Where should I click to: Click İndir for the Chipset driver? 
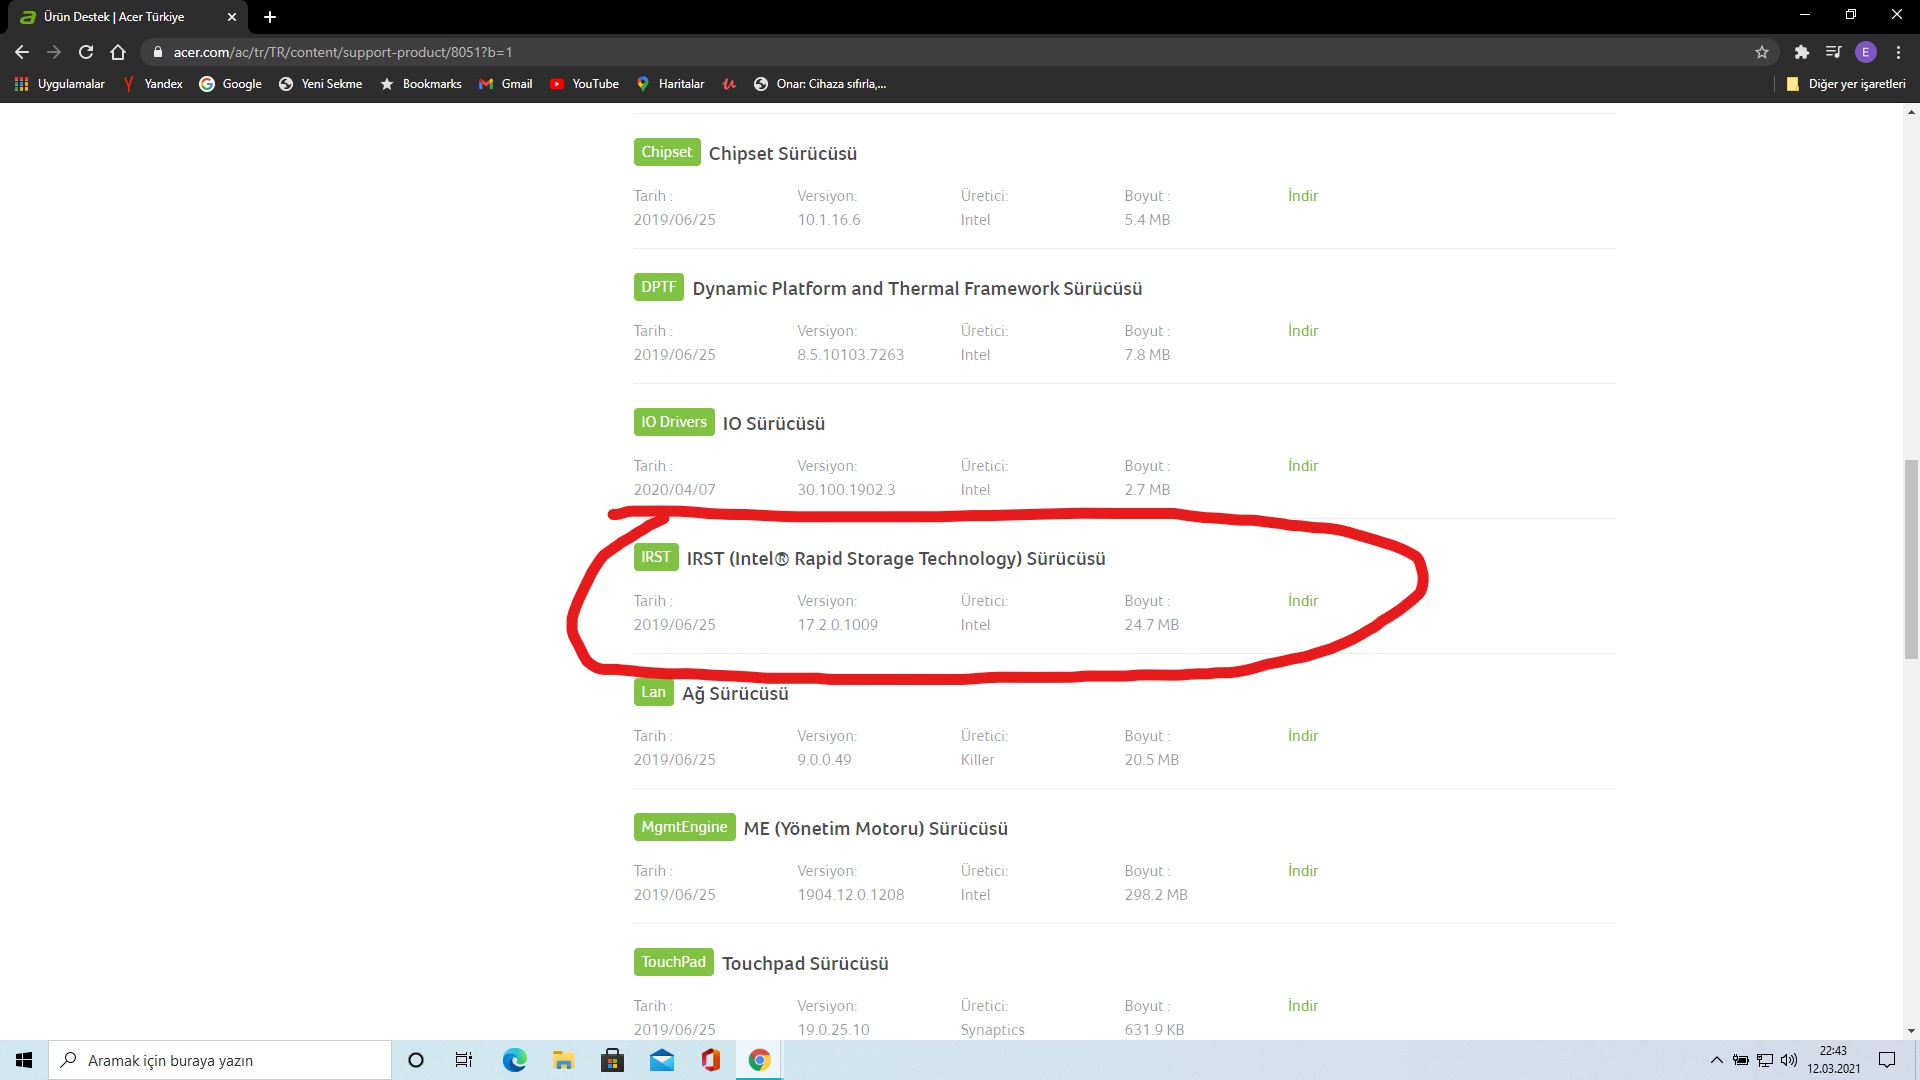pyautogui.click(x=1302, y=196)
